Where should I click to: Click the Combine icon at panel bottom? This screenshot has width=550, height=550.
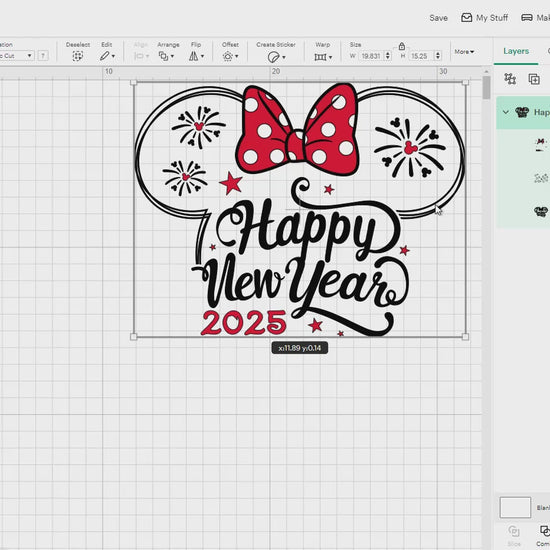(545, 530)
